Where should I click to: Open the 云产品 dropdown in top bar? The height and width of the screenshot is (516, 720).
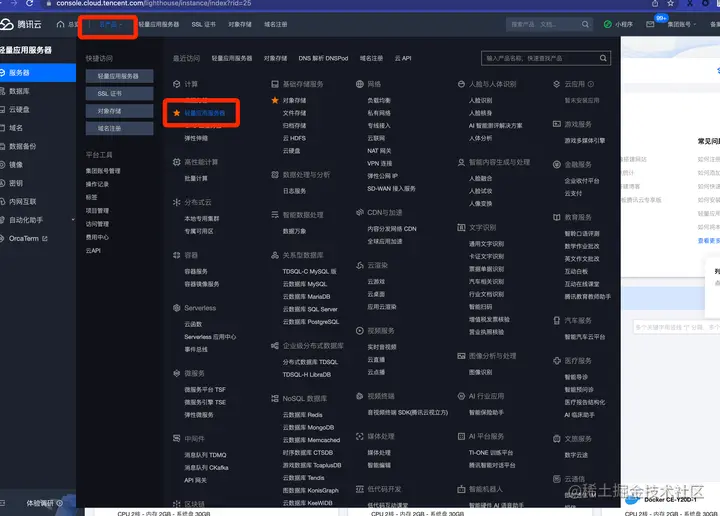pos(110,24)
